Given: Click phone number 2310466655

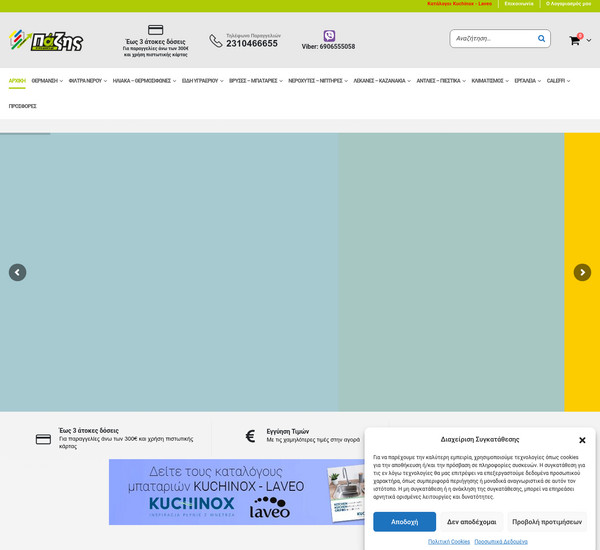Looking at the screenshot, I should (x=252, y=44).
